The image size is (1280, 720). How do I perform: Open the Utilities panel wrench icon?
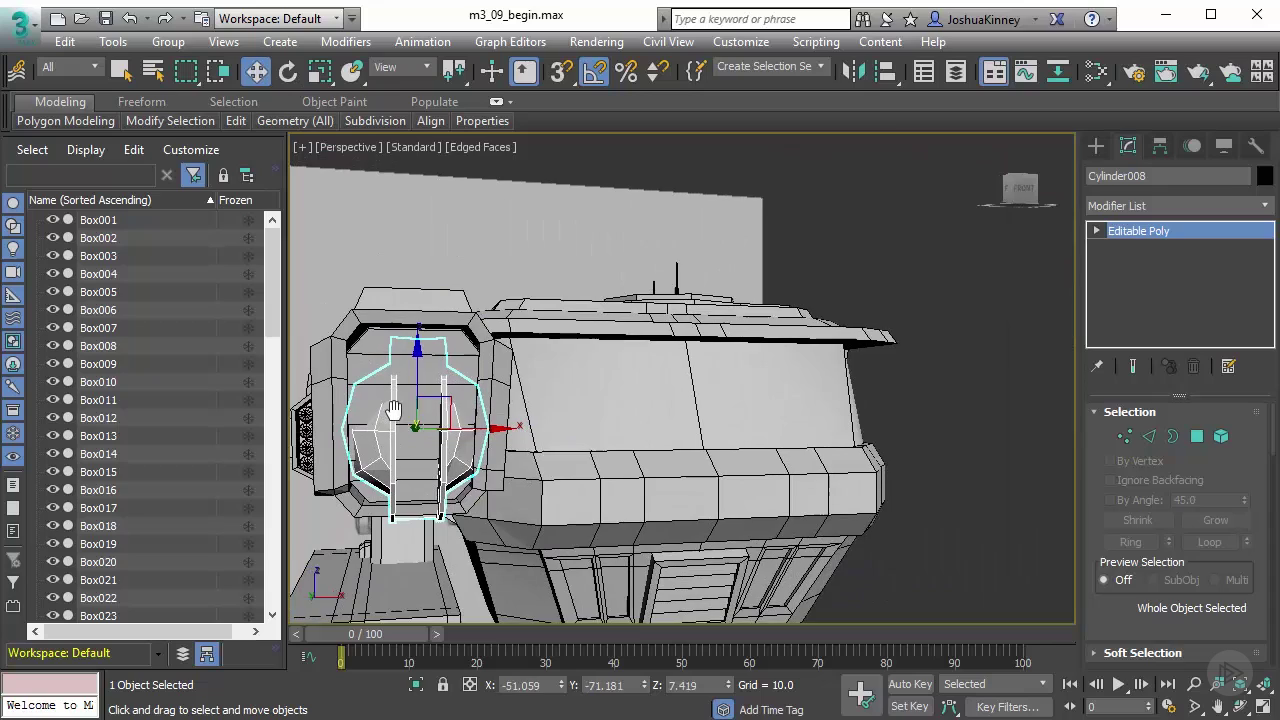coord(1255,146)
